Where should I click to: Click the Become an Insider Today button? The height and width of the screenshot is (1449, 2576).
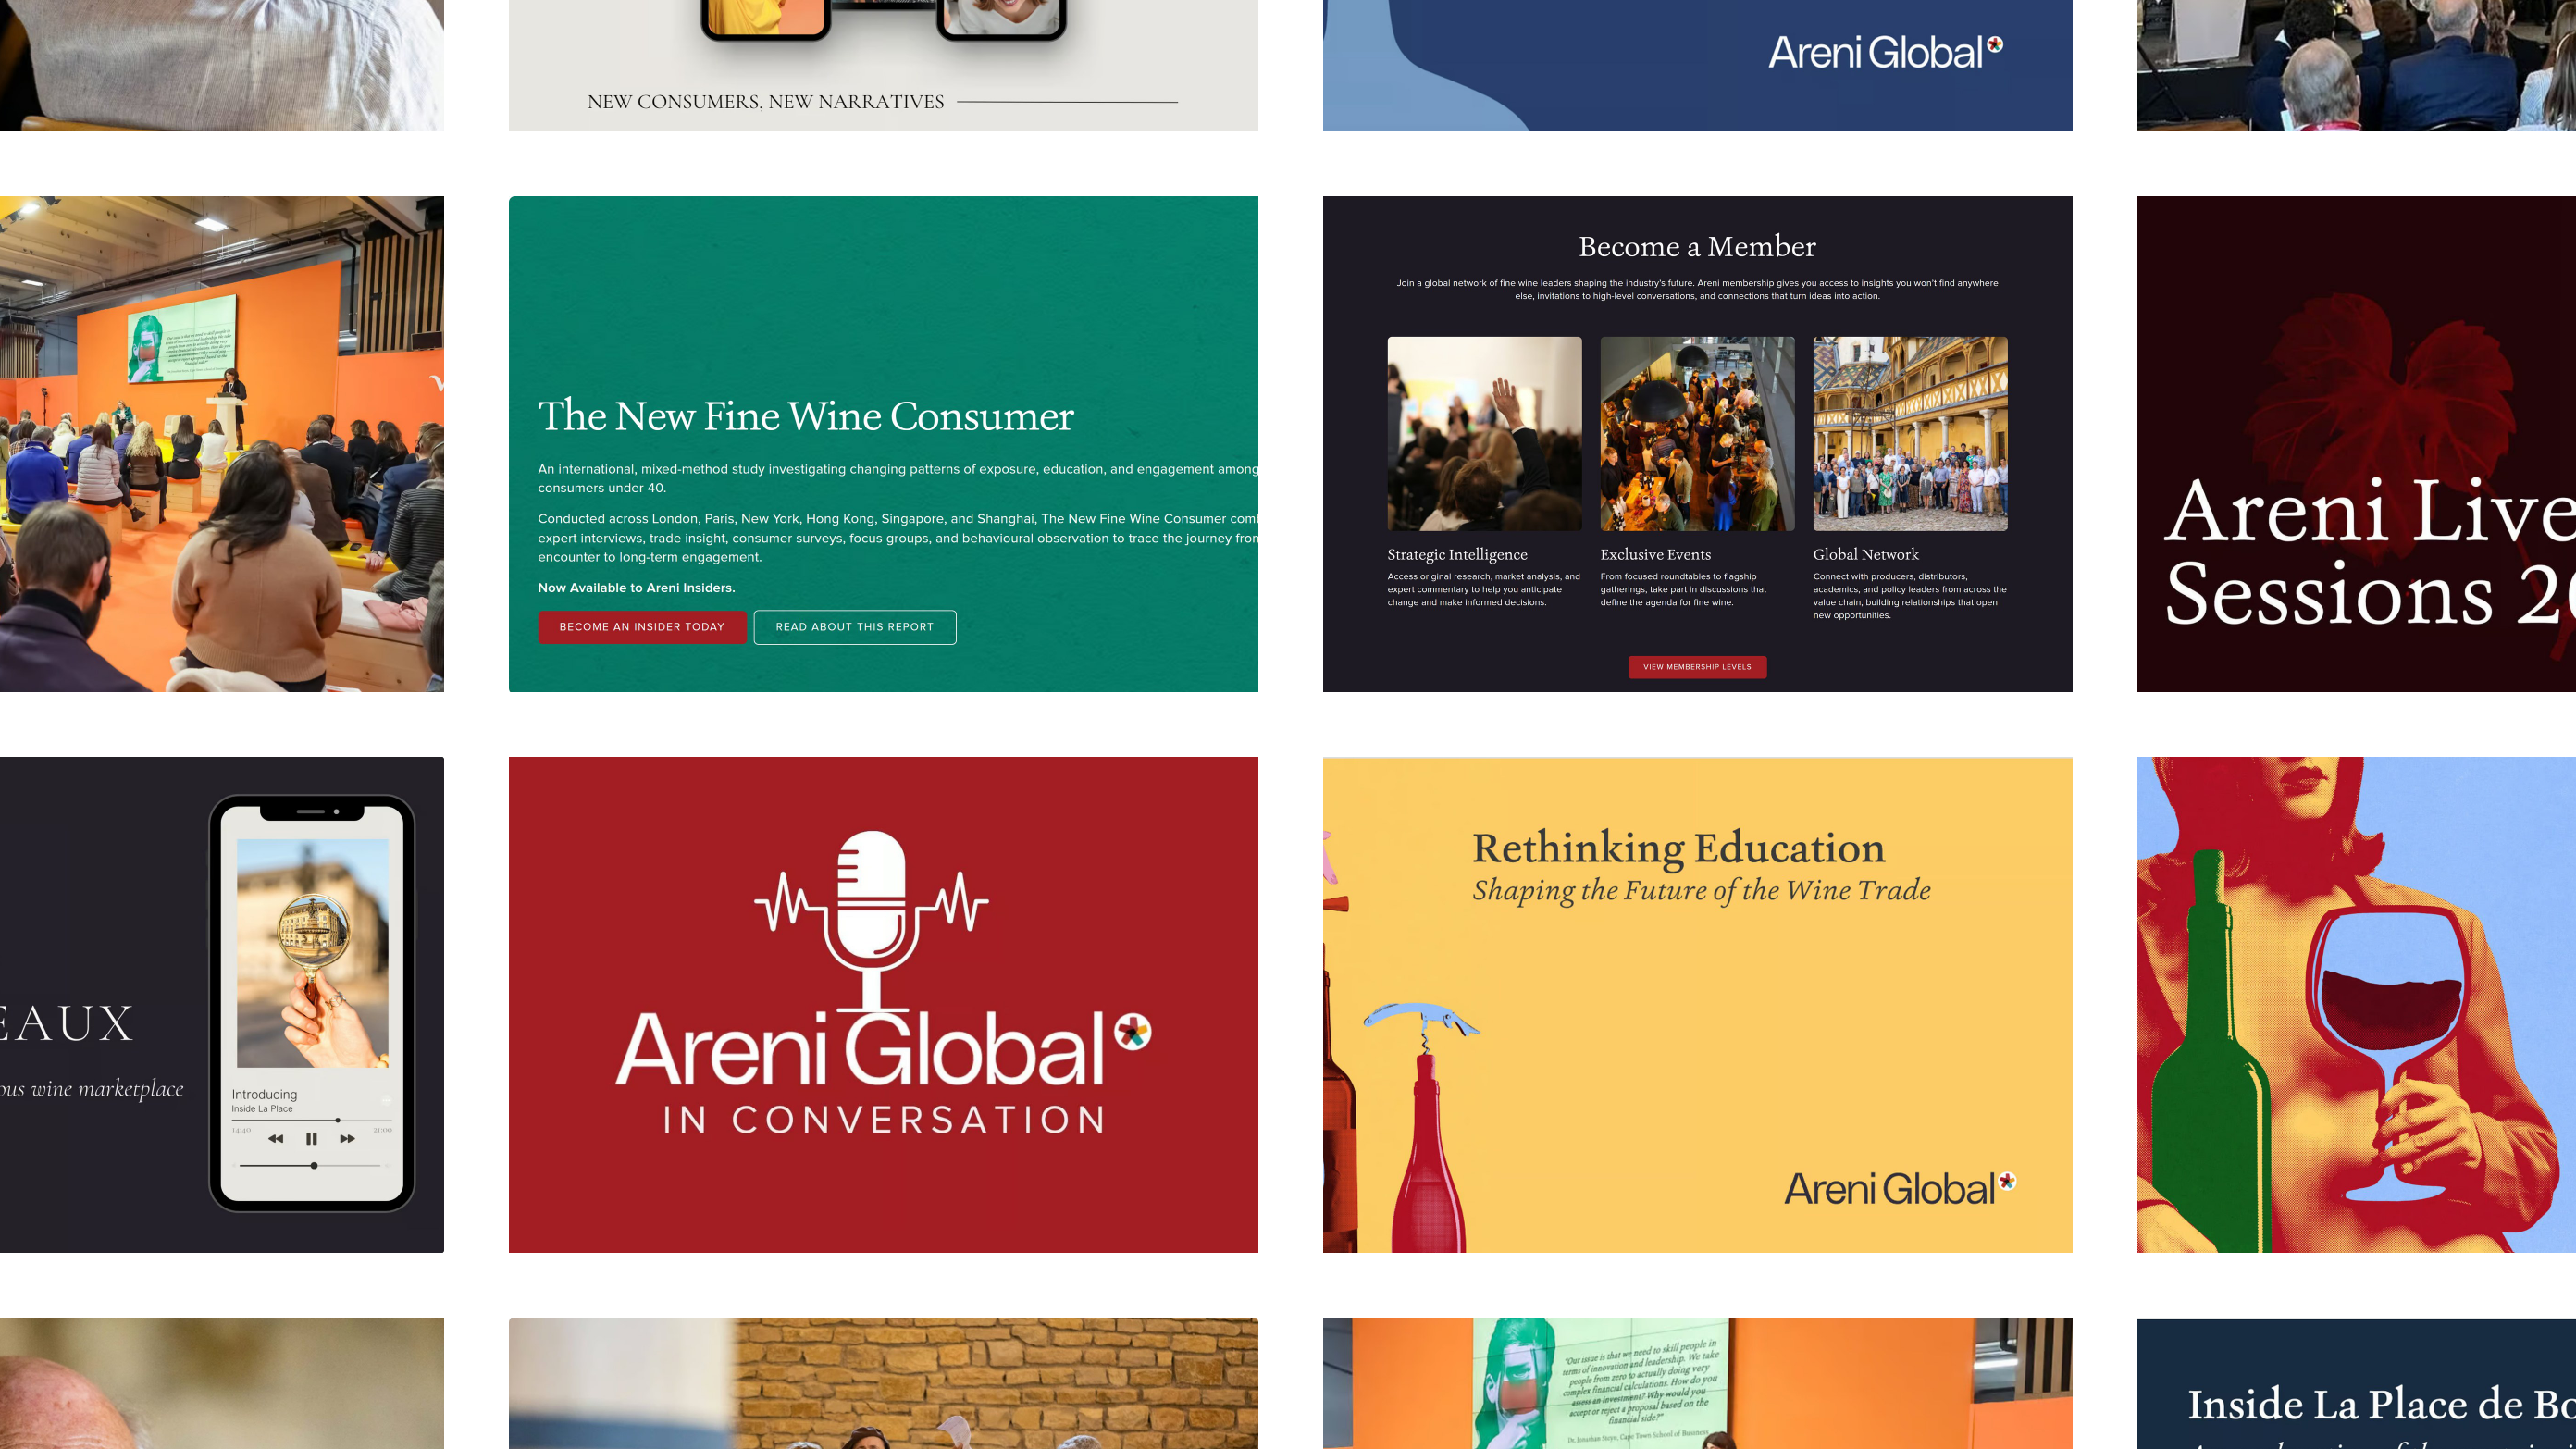(642, 627)
